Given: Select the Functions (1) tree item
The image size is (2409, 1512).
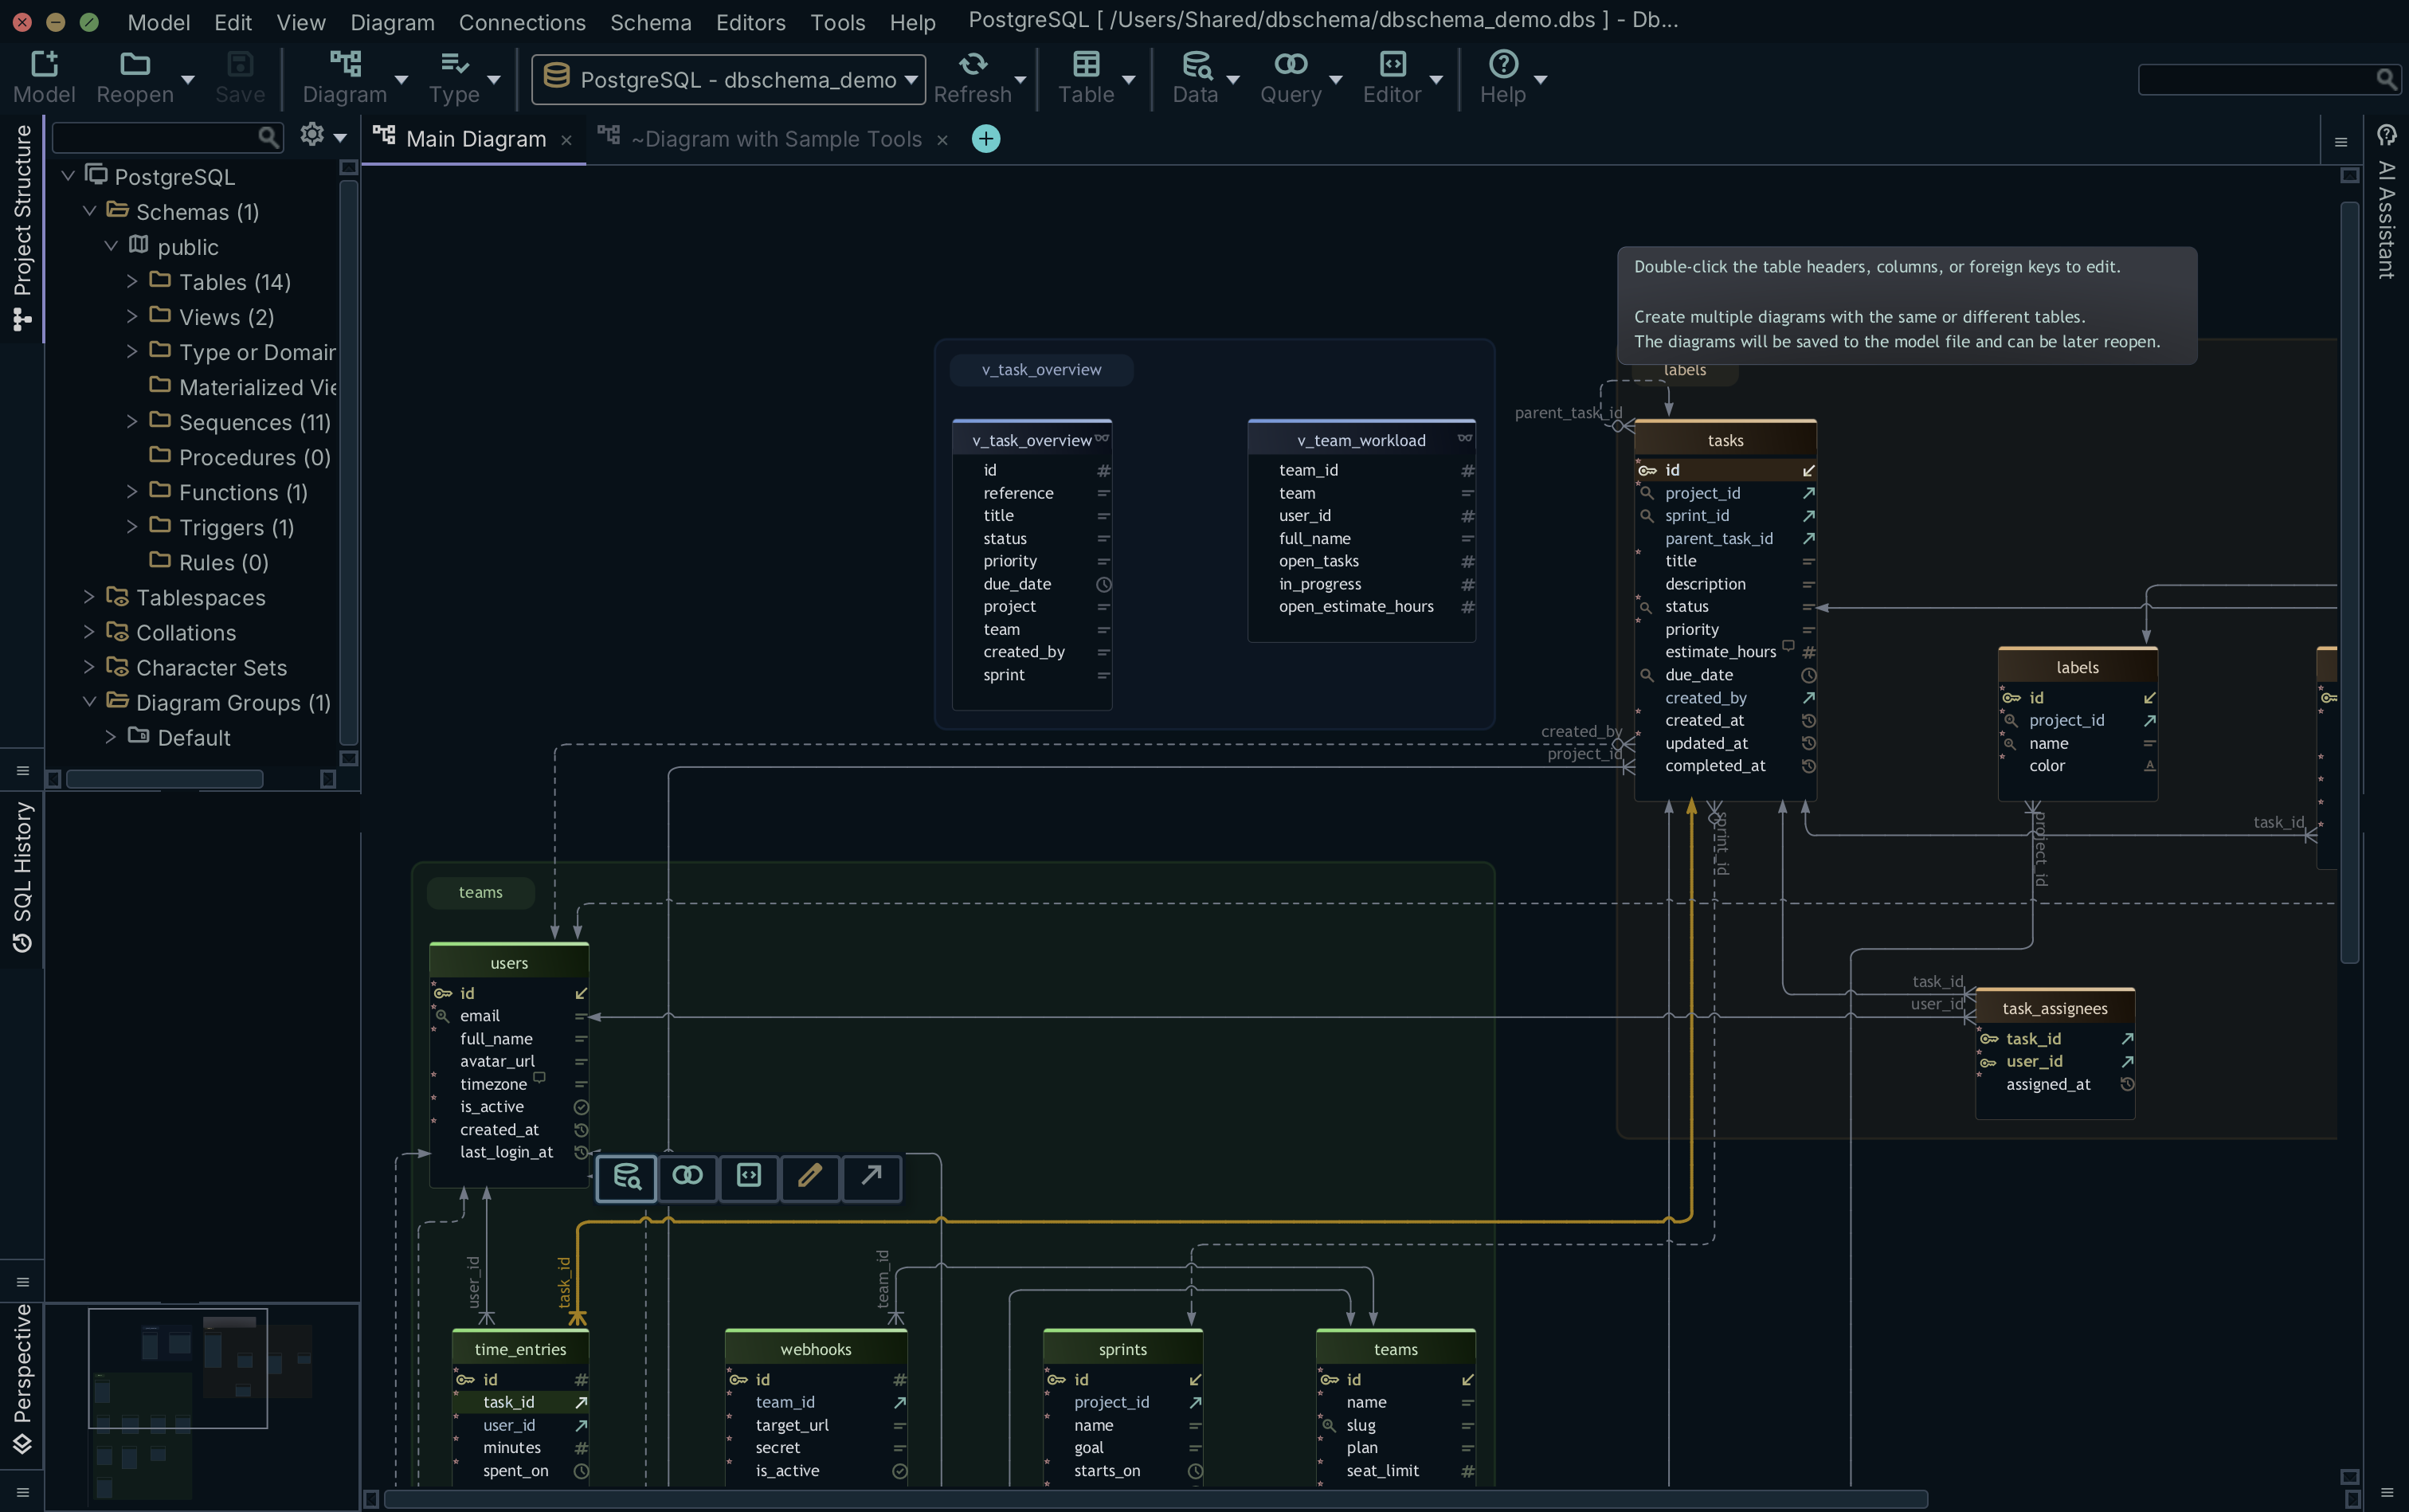Looking at the screenshot, I should tap(243, 492).
